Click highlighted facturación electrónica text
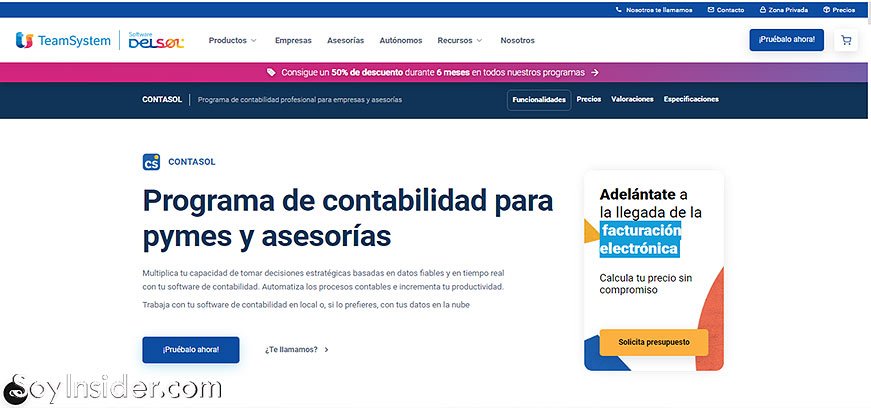The width and height of the screenshot is (871, 408). (x=639, y=239)
